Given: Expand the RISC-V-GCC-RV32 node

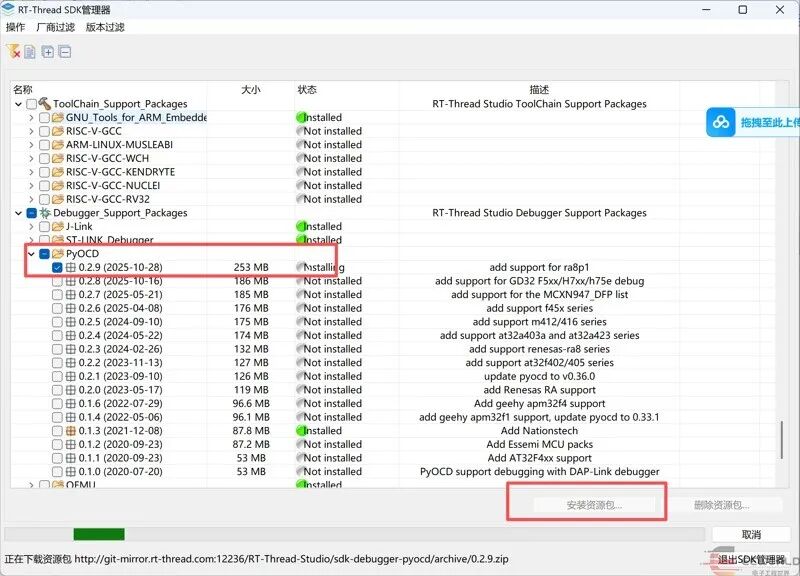Looking at the screenshot, I should click(32, 199).
